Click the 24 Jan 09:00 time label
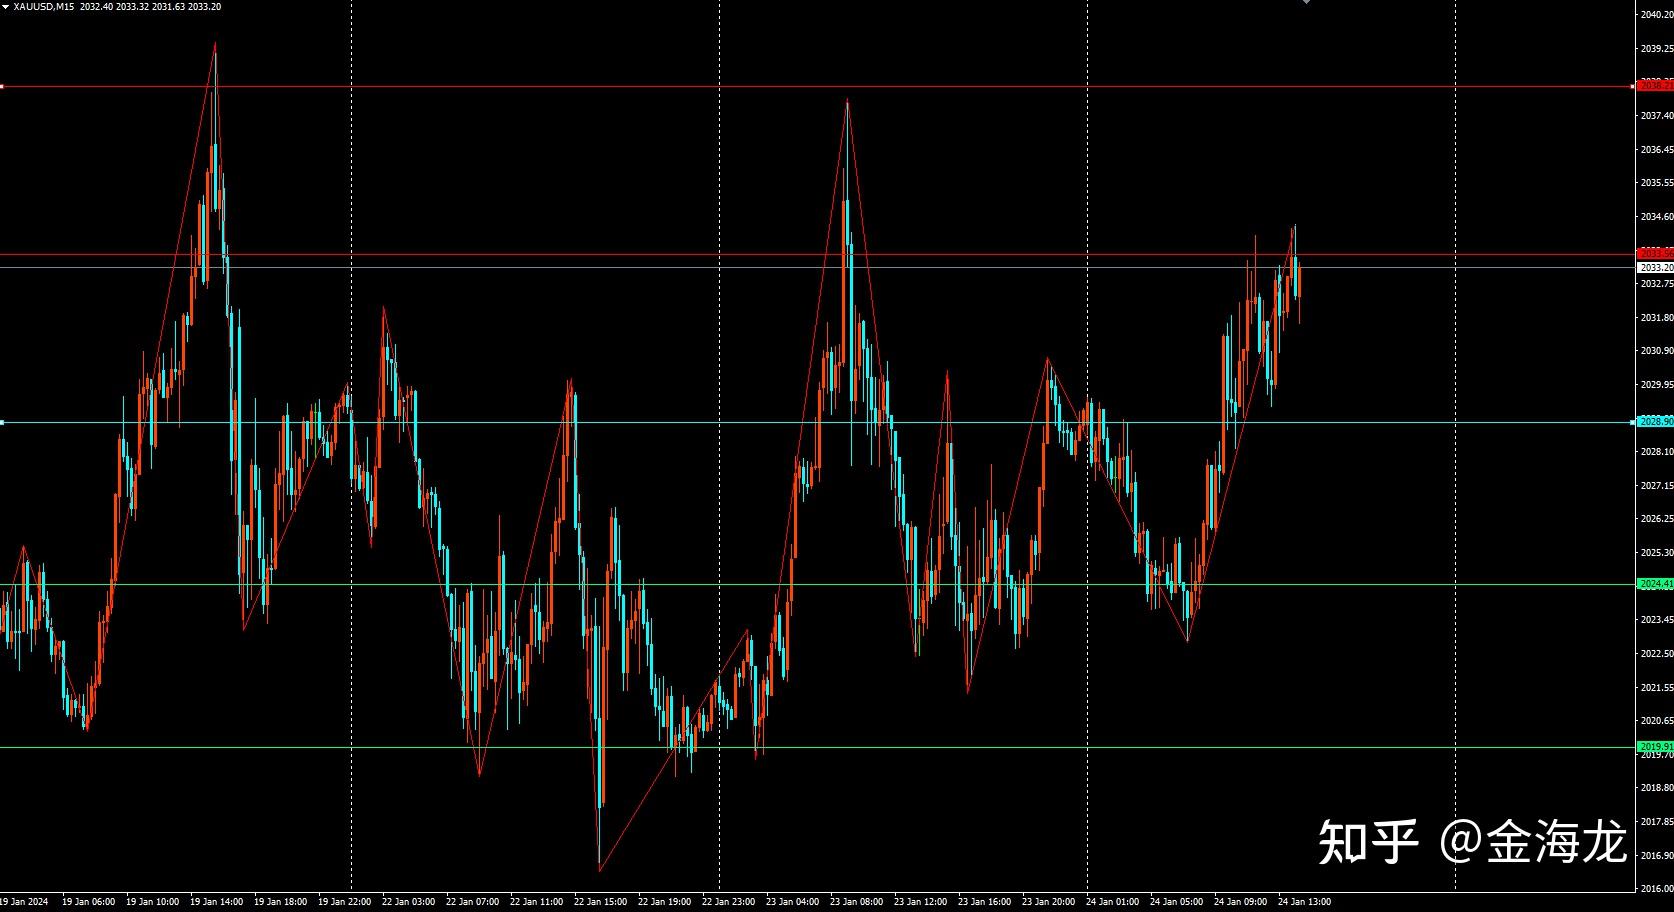This screenshot has height=912, width=1674. pos(1240,902)
